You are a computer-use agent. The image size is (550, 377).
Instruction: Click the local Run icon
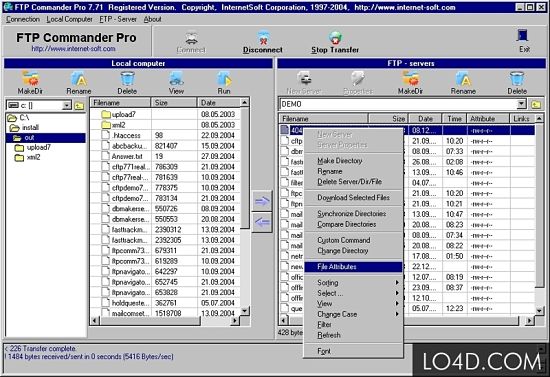224,79
